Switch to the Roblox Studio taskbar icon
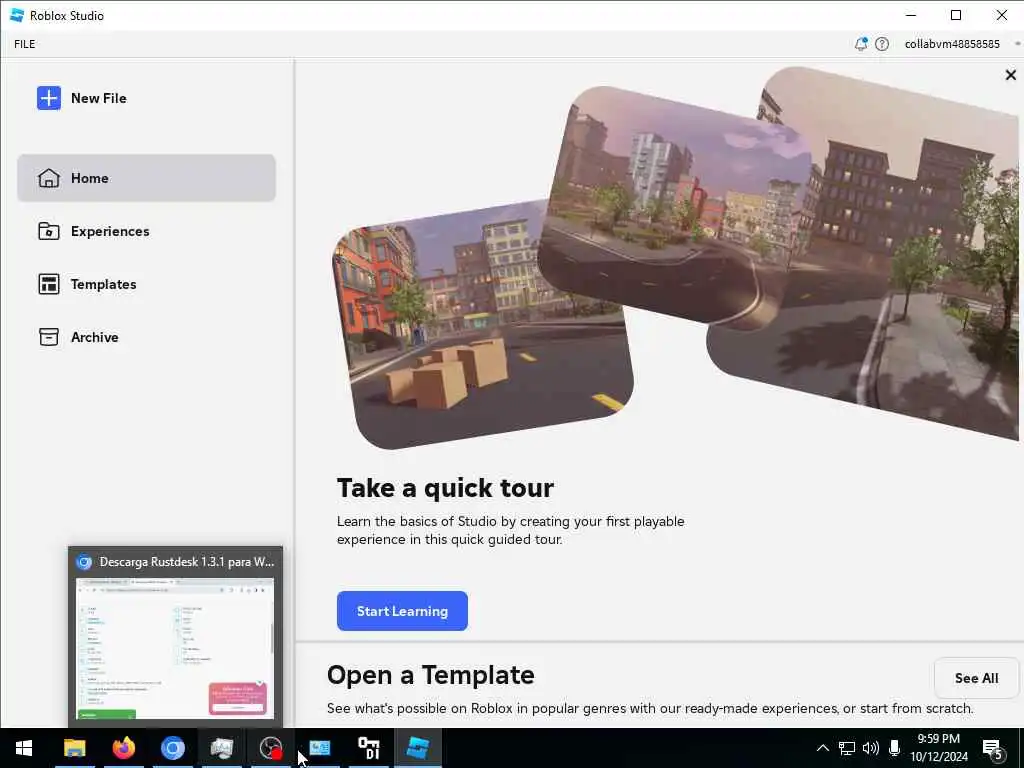Image resolution: width=1024 pixels, height=768 pixels. pyautogui.click(x=418, y=748)
